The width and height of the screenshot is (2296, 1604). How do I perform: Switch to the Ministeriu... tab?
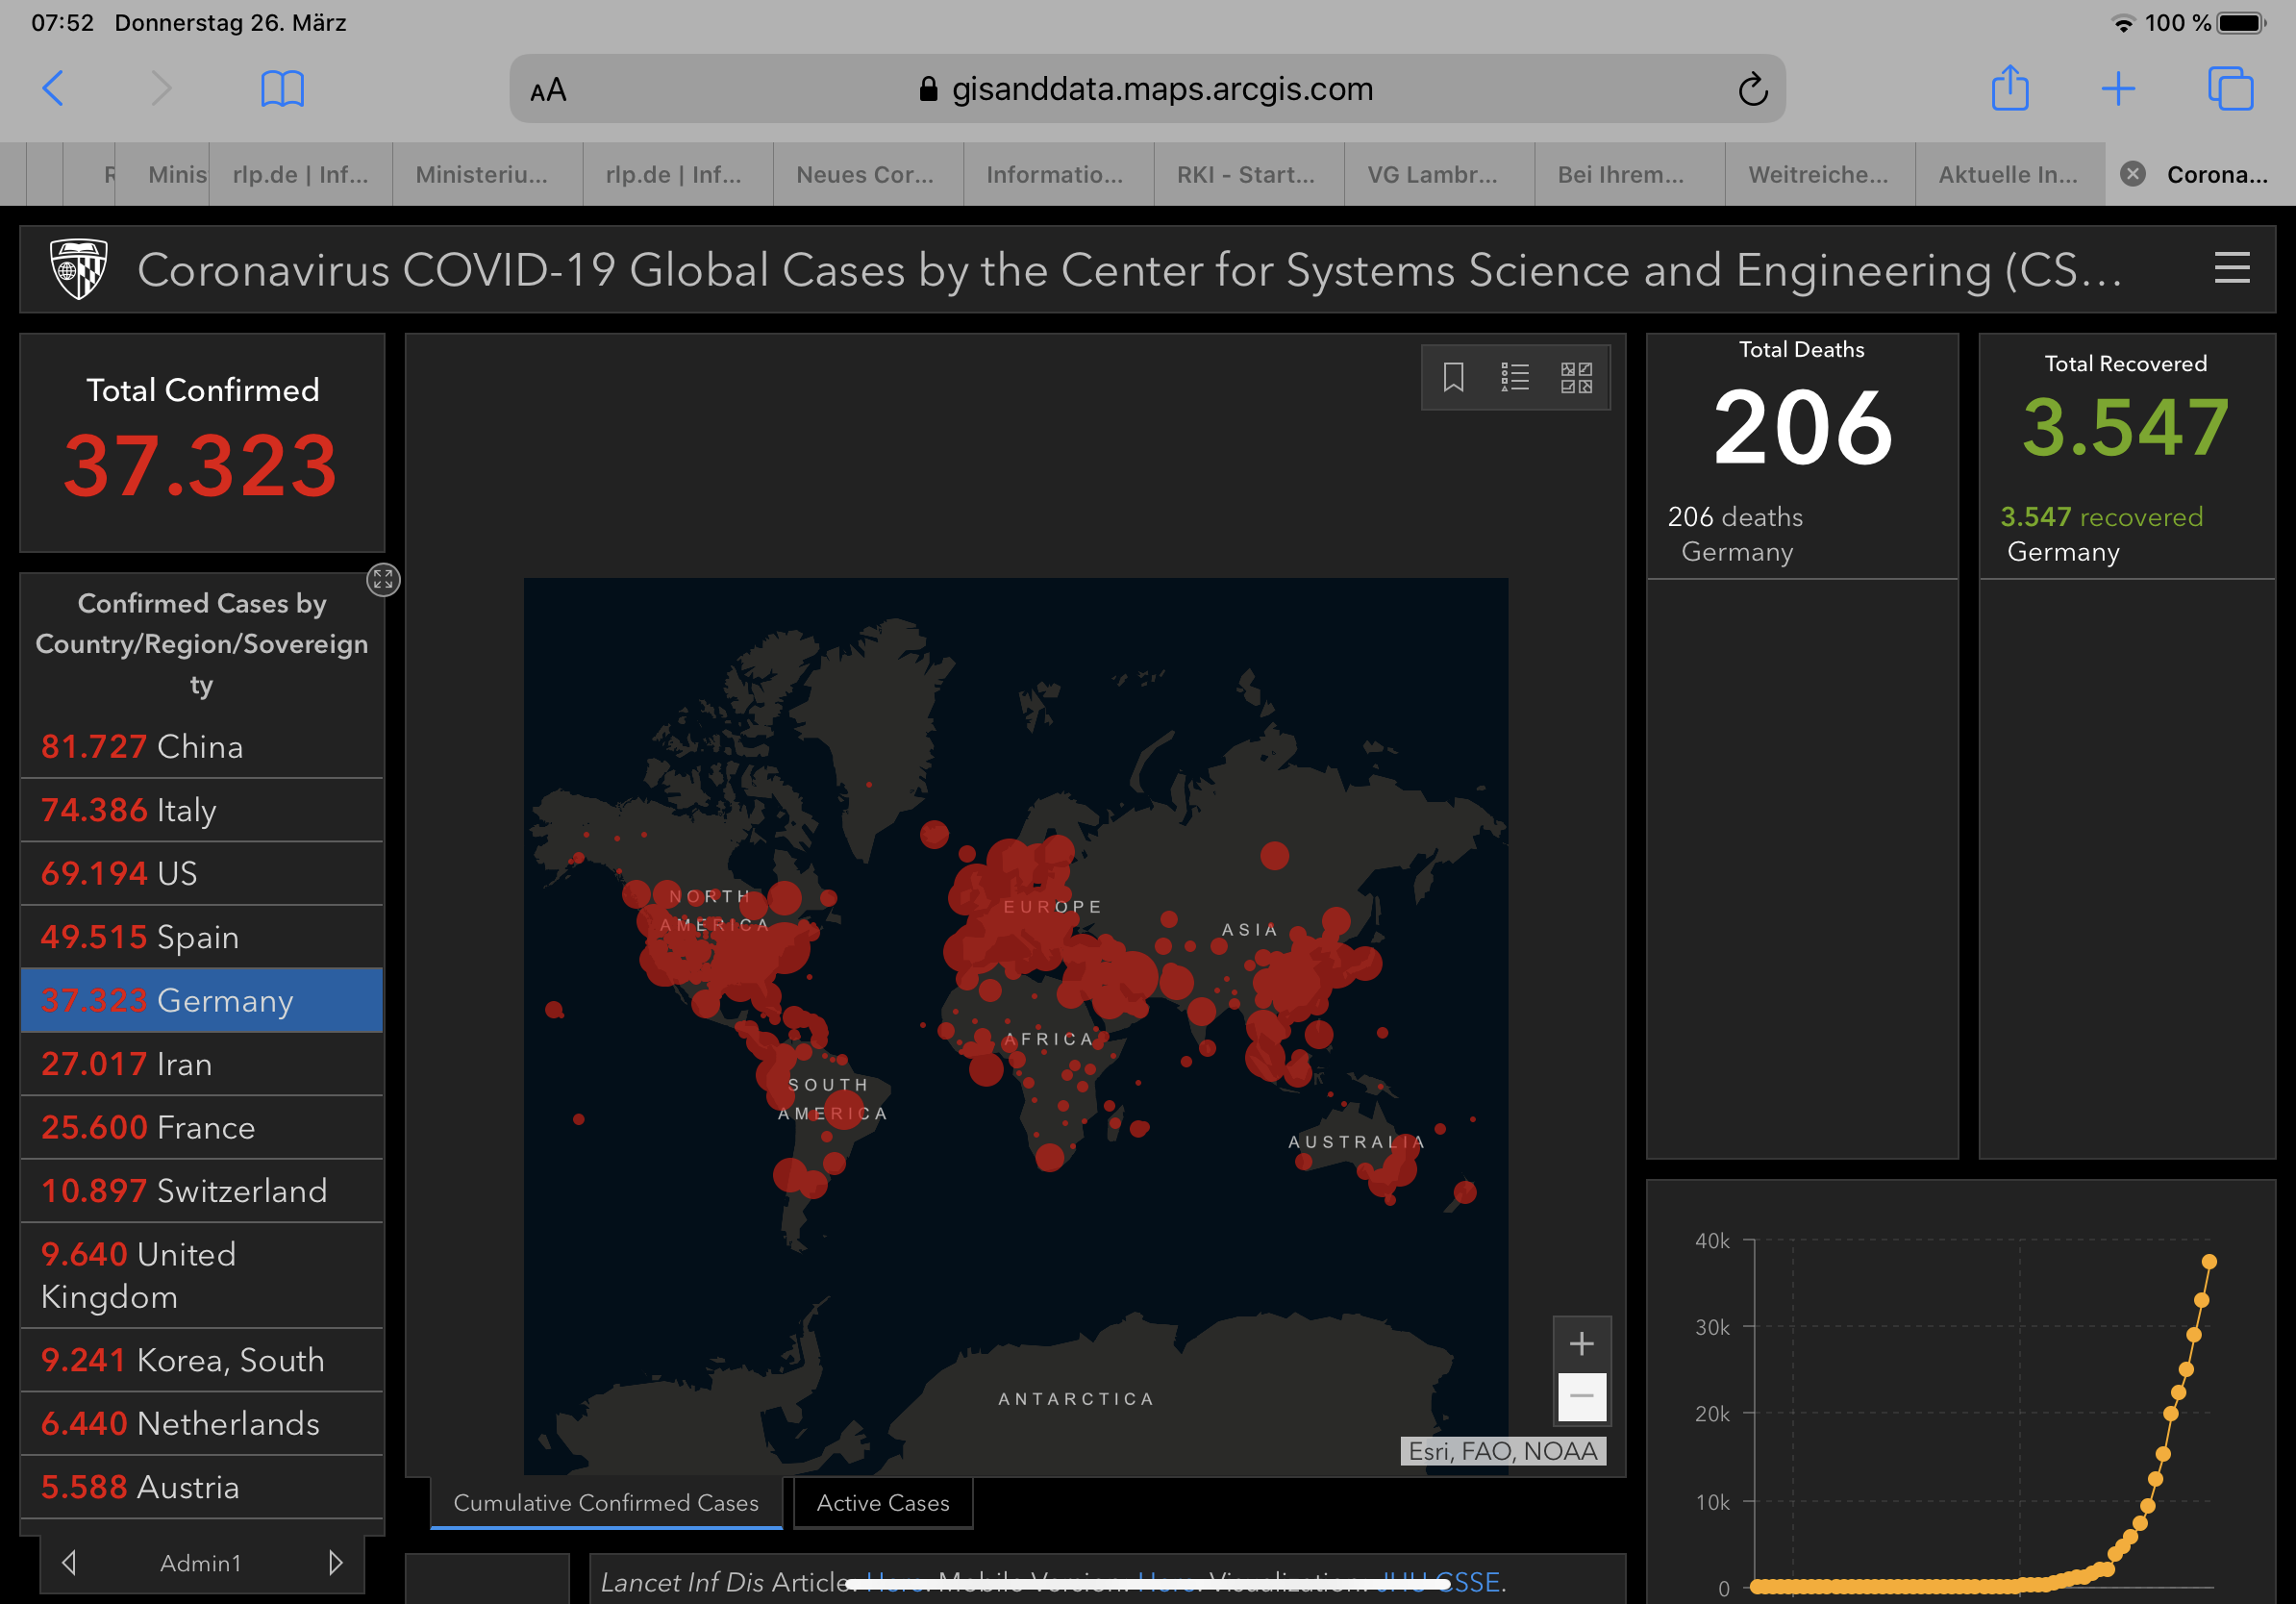[486, 174]
